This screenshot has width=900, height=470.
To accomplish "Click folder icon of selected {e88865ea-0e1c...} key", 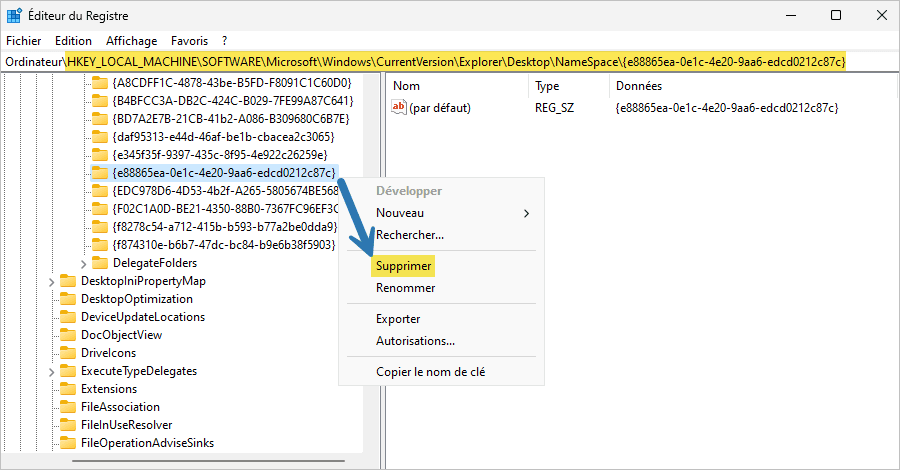I will coord(100,173).
